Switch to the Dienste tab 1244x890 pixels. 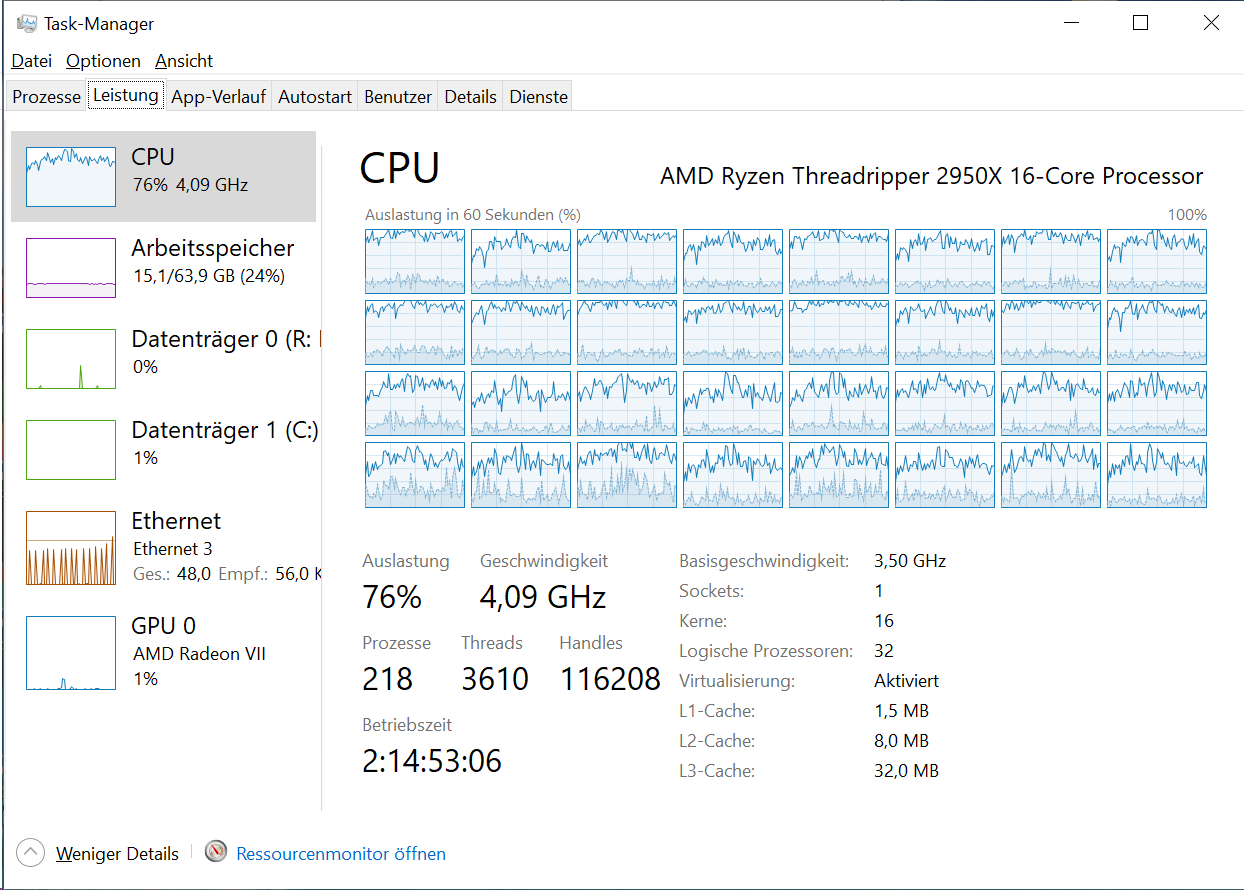tap(538, 97)
